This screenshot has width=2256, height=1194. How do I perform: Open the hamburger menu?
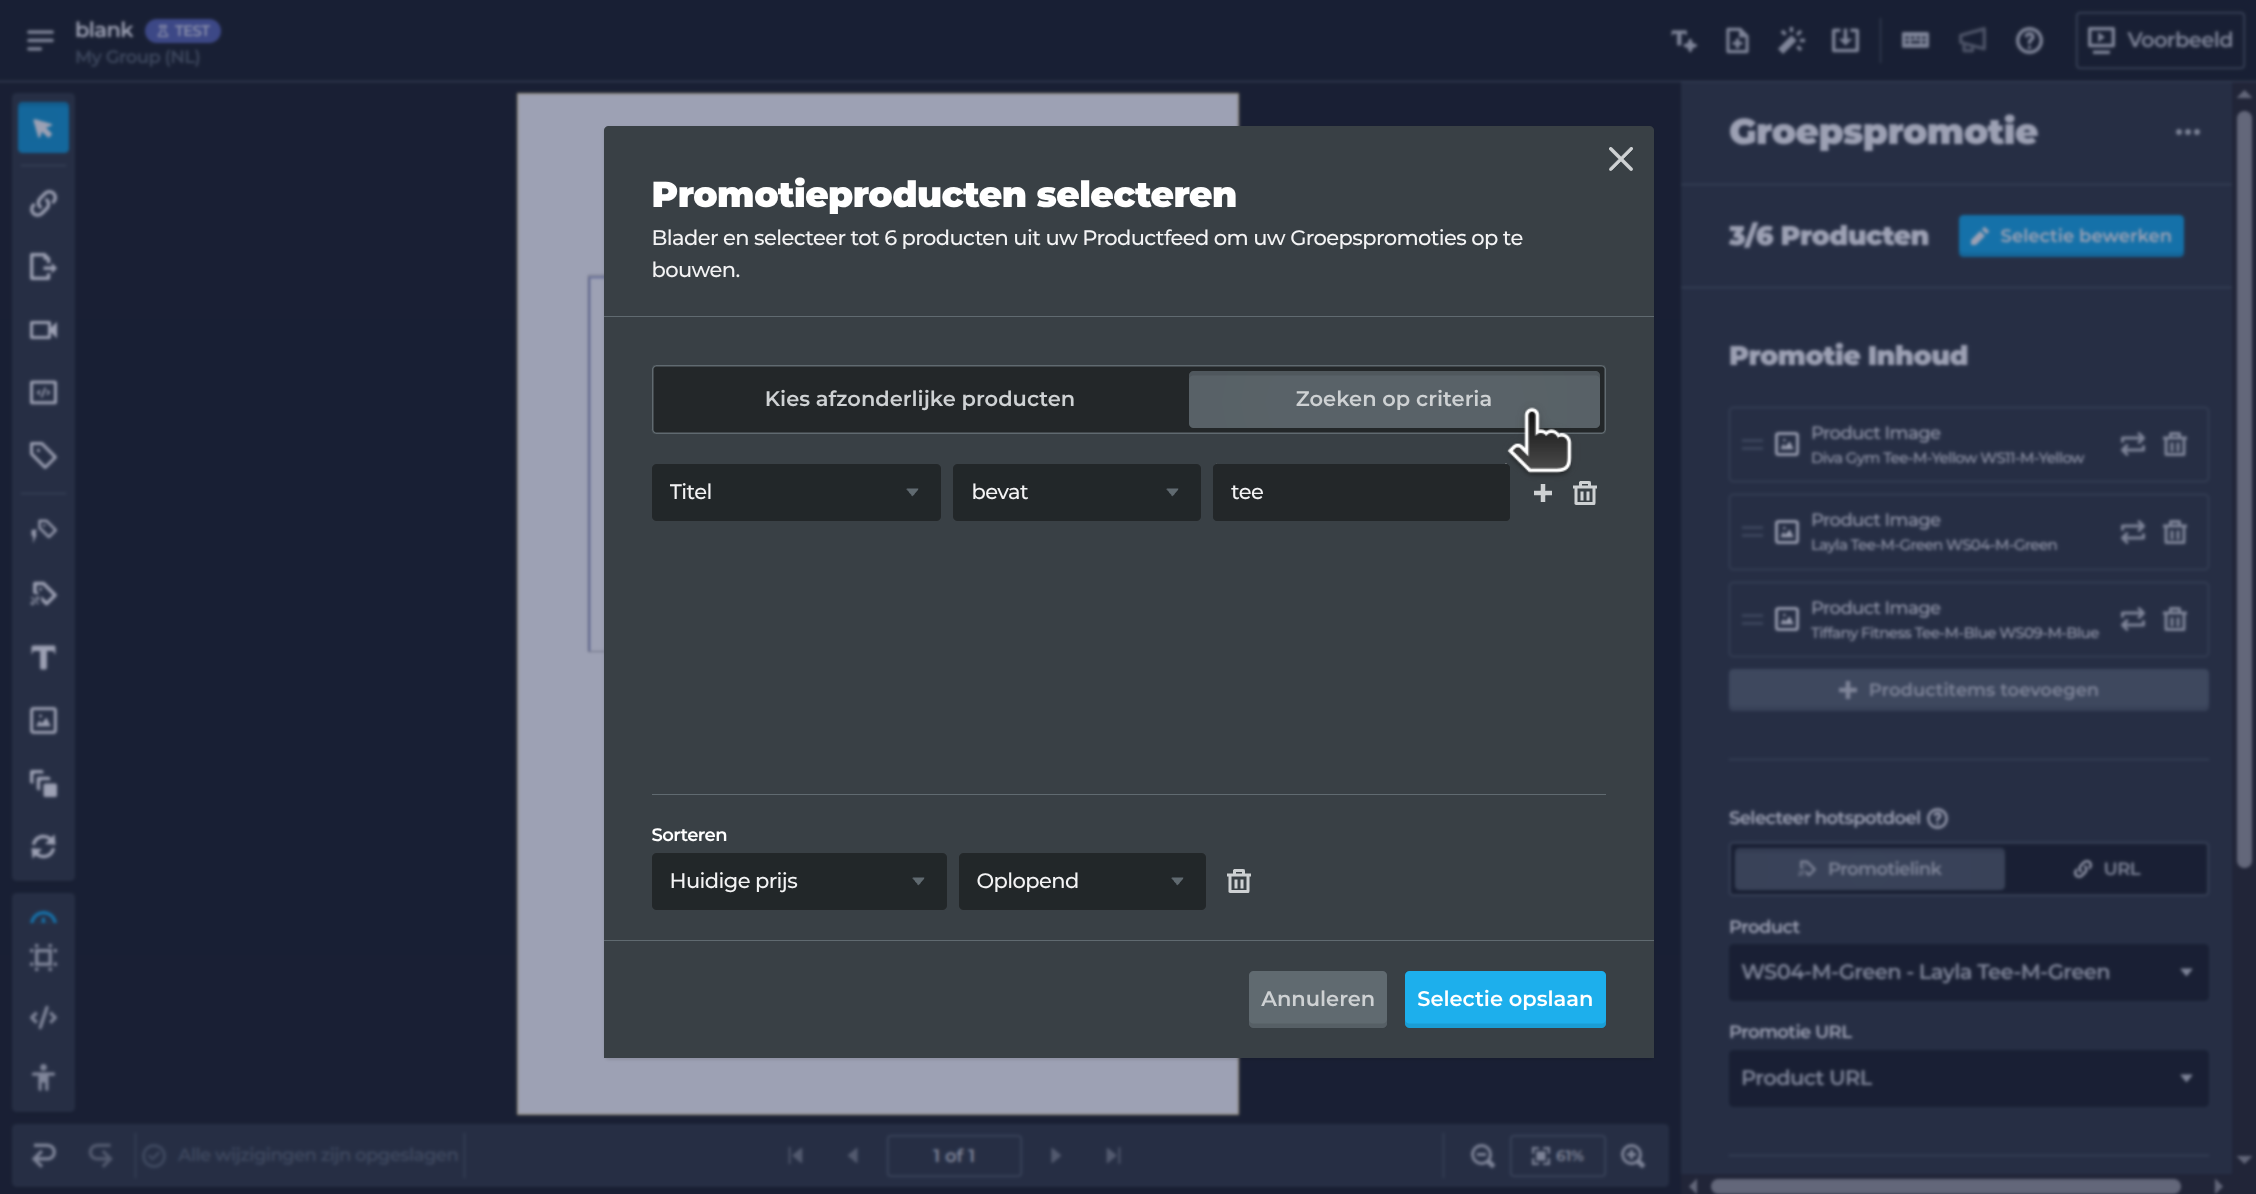40,40
